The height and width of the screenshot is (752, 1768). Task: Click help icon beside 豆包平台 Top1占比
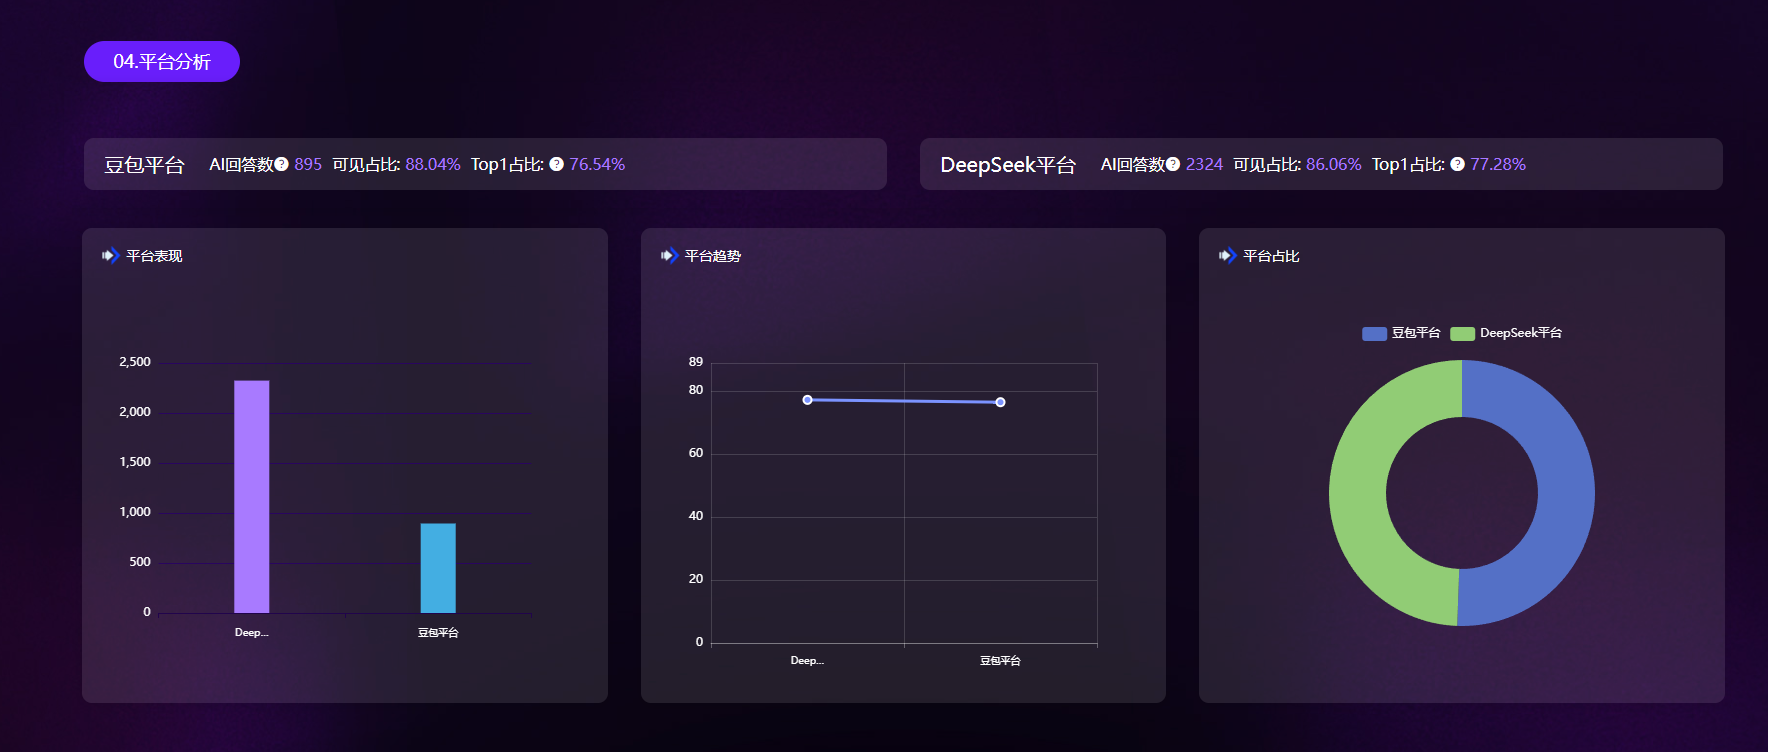coord(556,164)
